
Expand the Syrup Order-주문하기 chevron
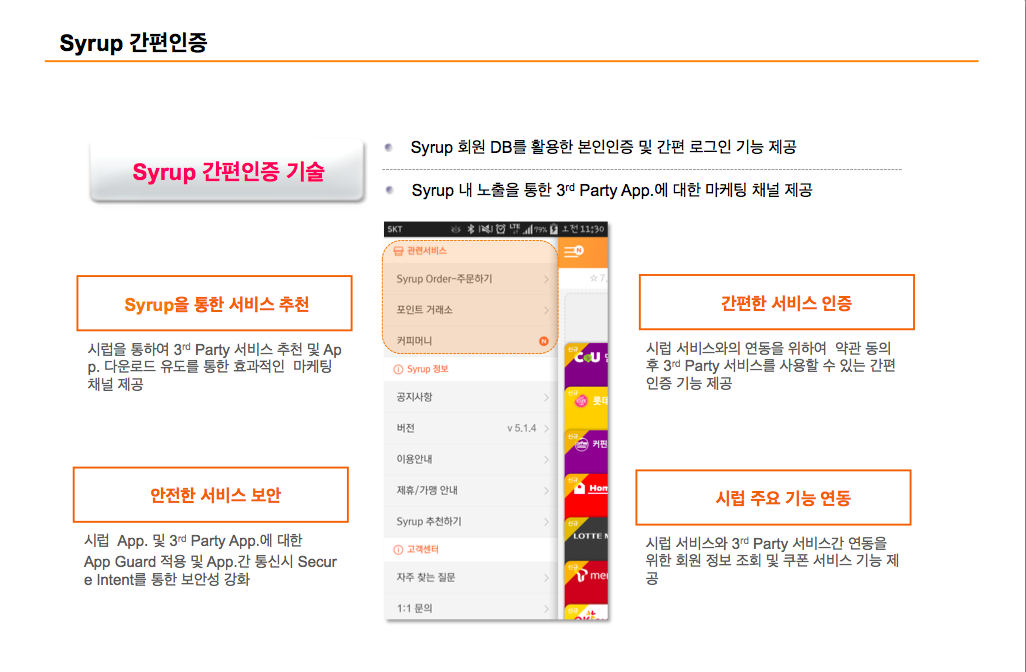(546, 279)
